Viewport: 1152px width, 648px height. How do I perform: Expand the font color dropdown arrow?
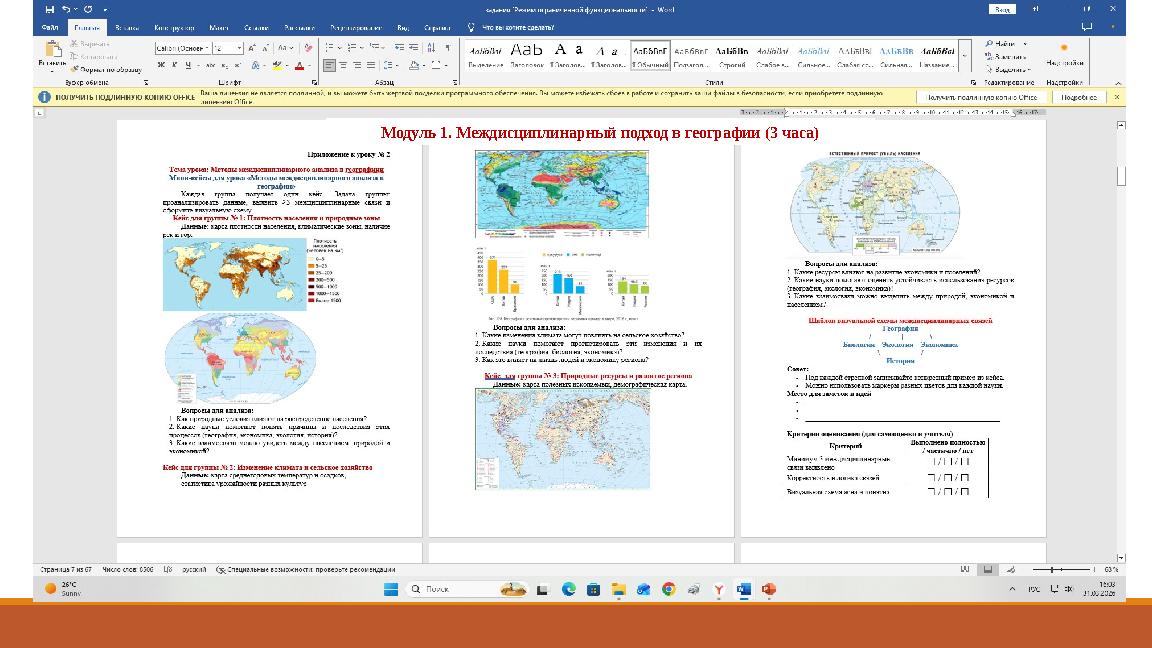coord(308,66)
